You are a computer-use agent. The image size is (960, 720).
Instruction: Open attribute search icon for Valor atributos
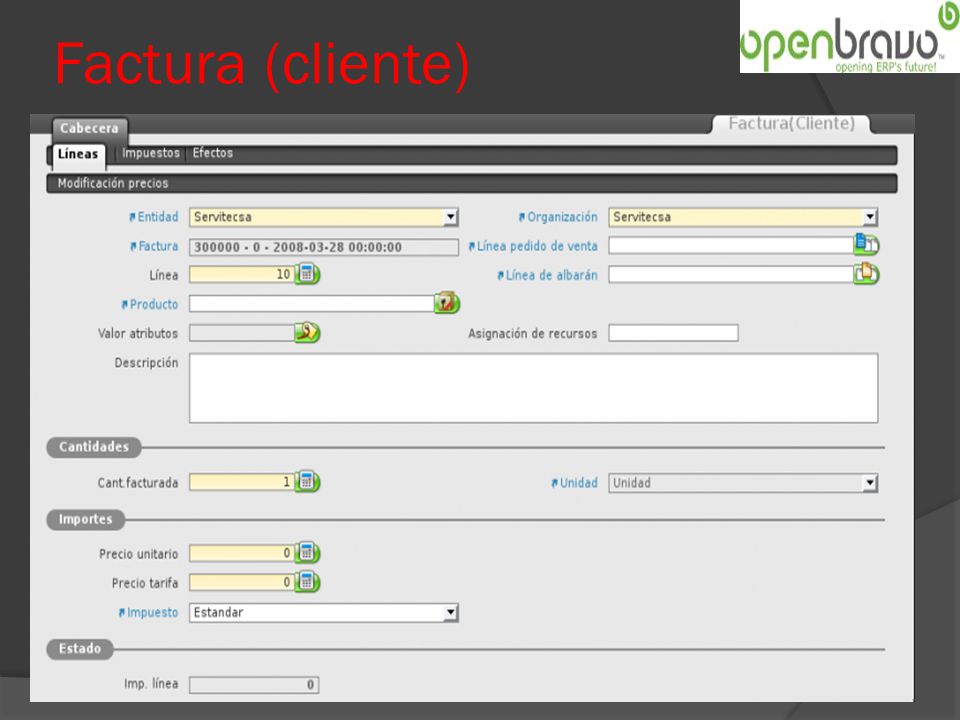click(x=307, y=332)
